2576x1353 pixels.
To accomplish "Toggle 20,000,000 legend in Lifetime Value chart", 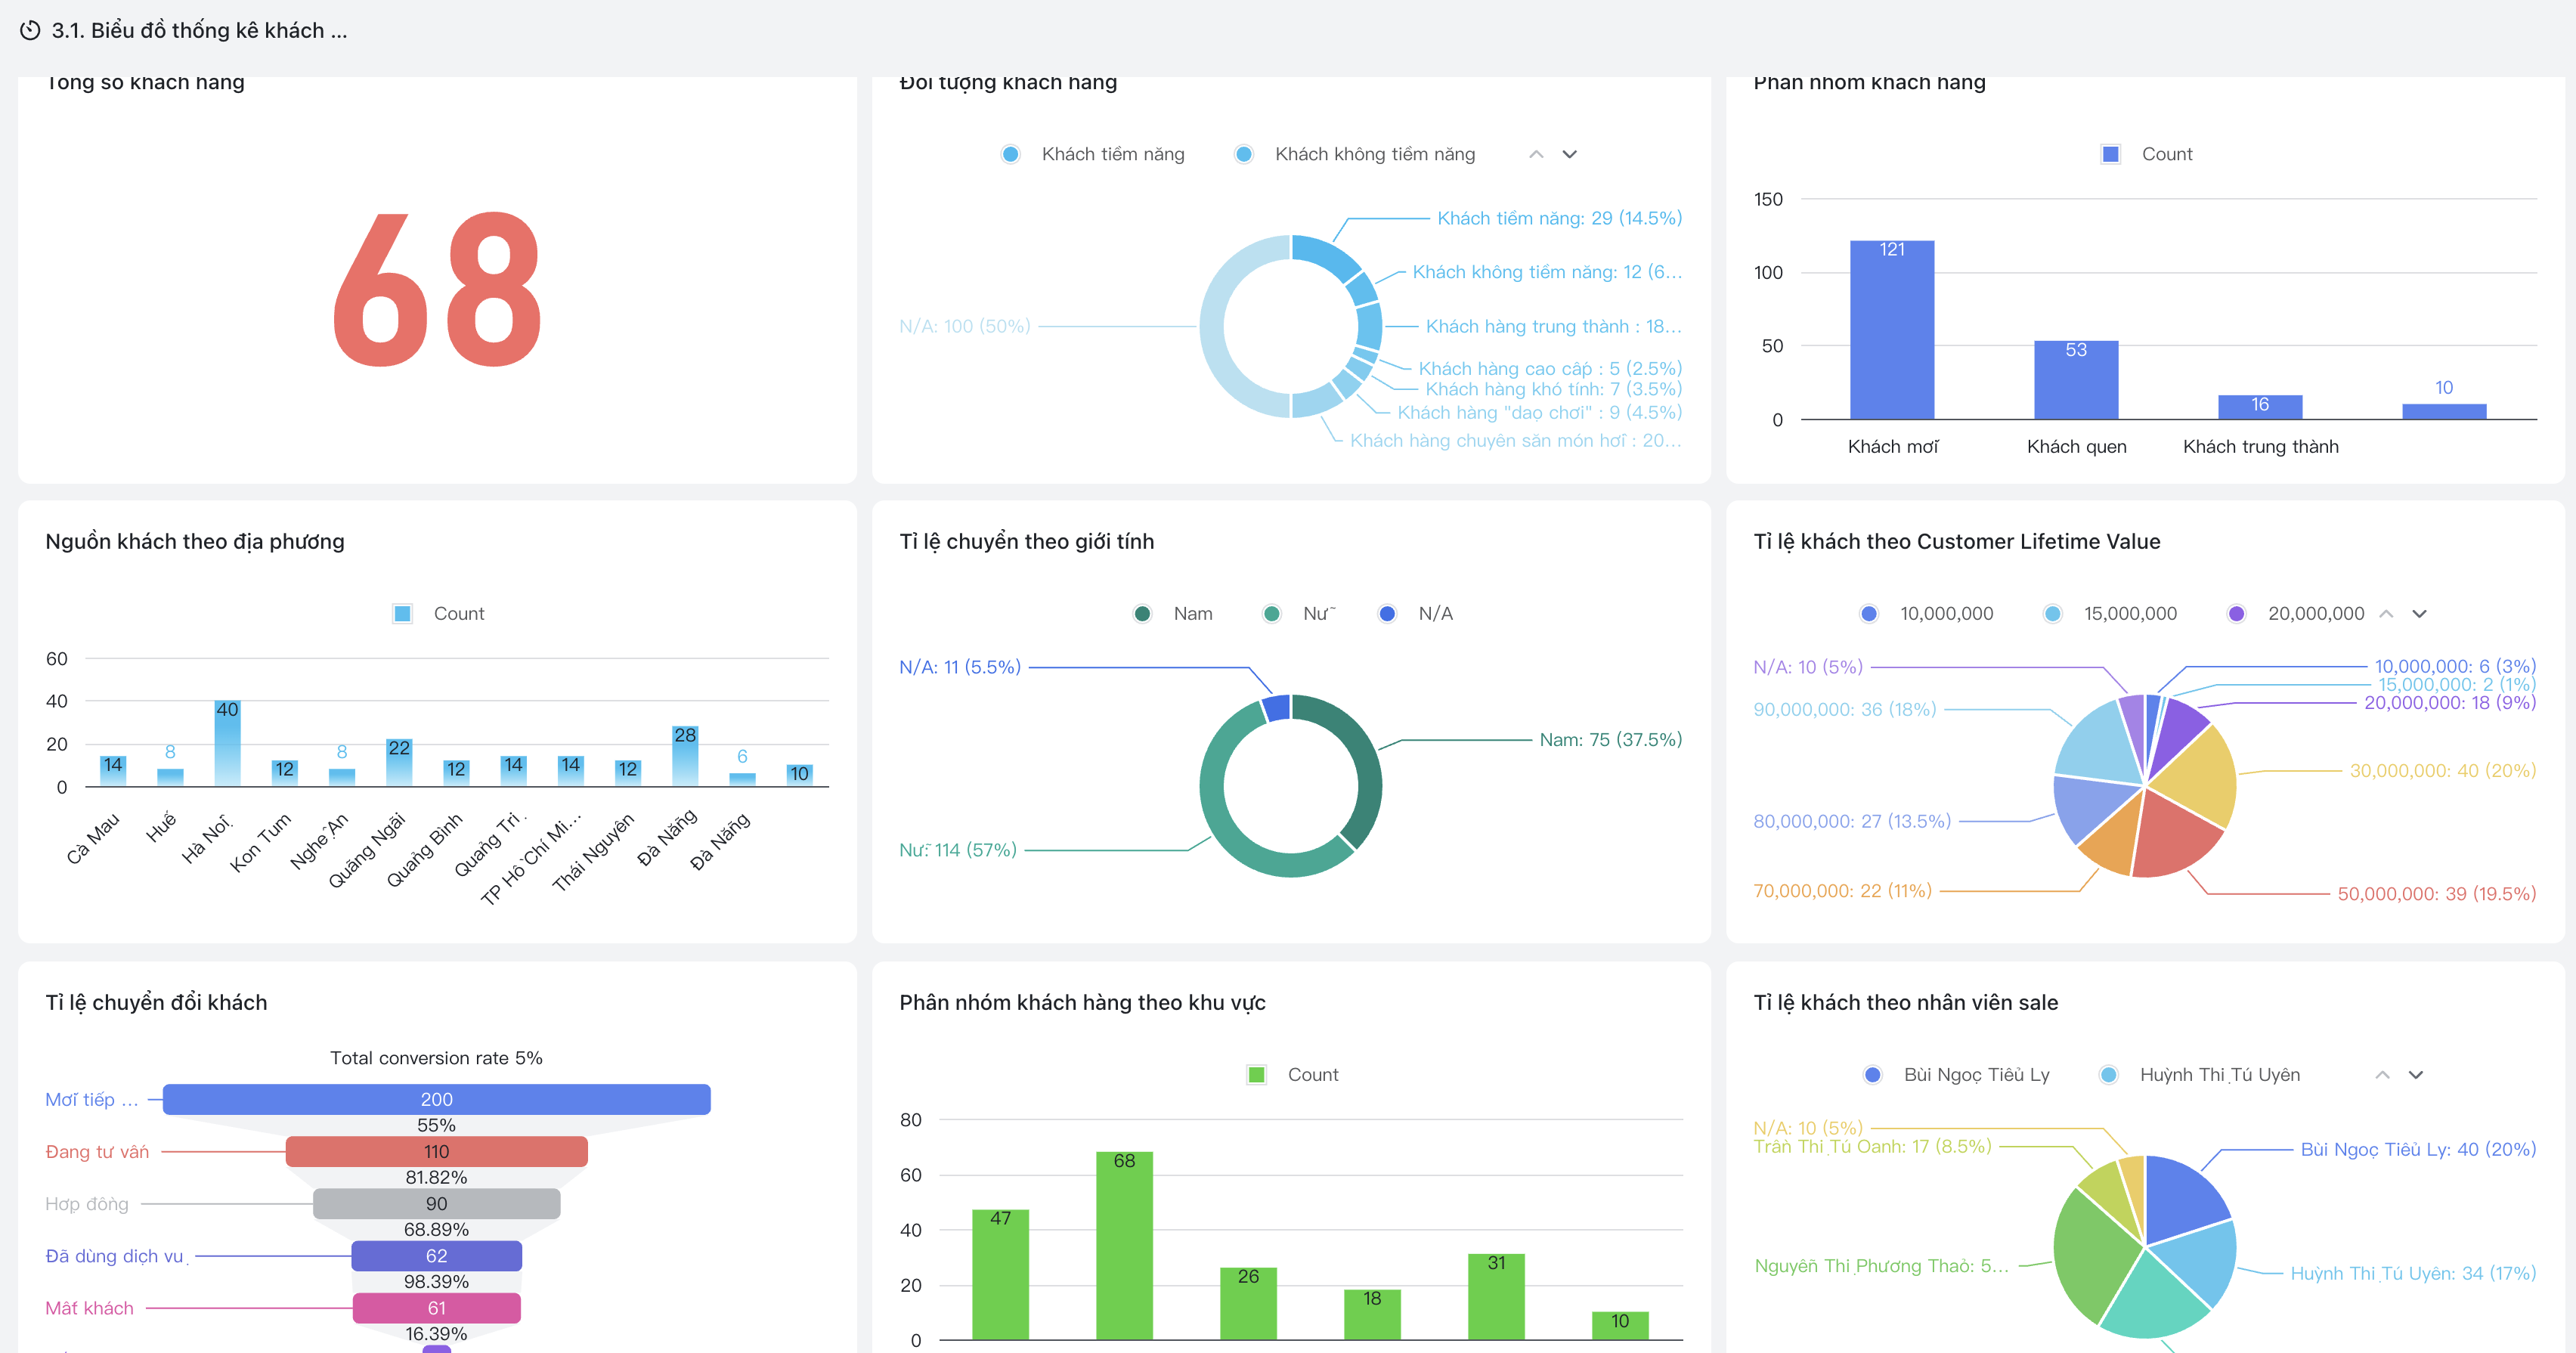I will 2296,613.
